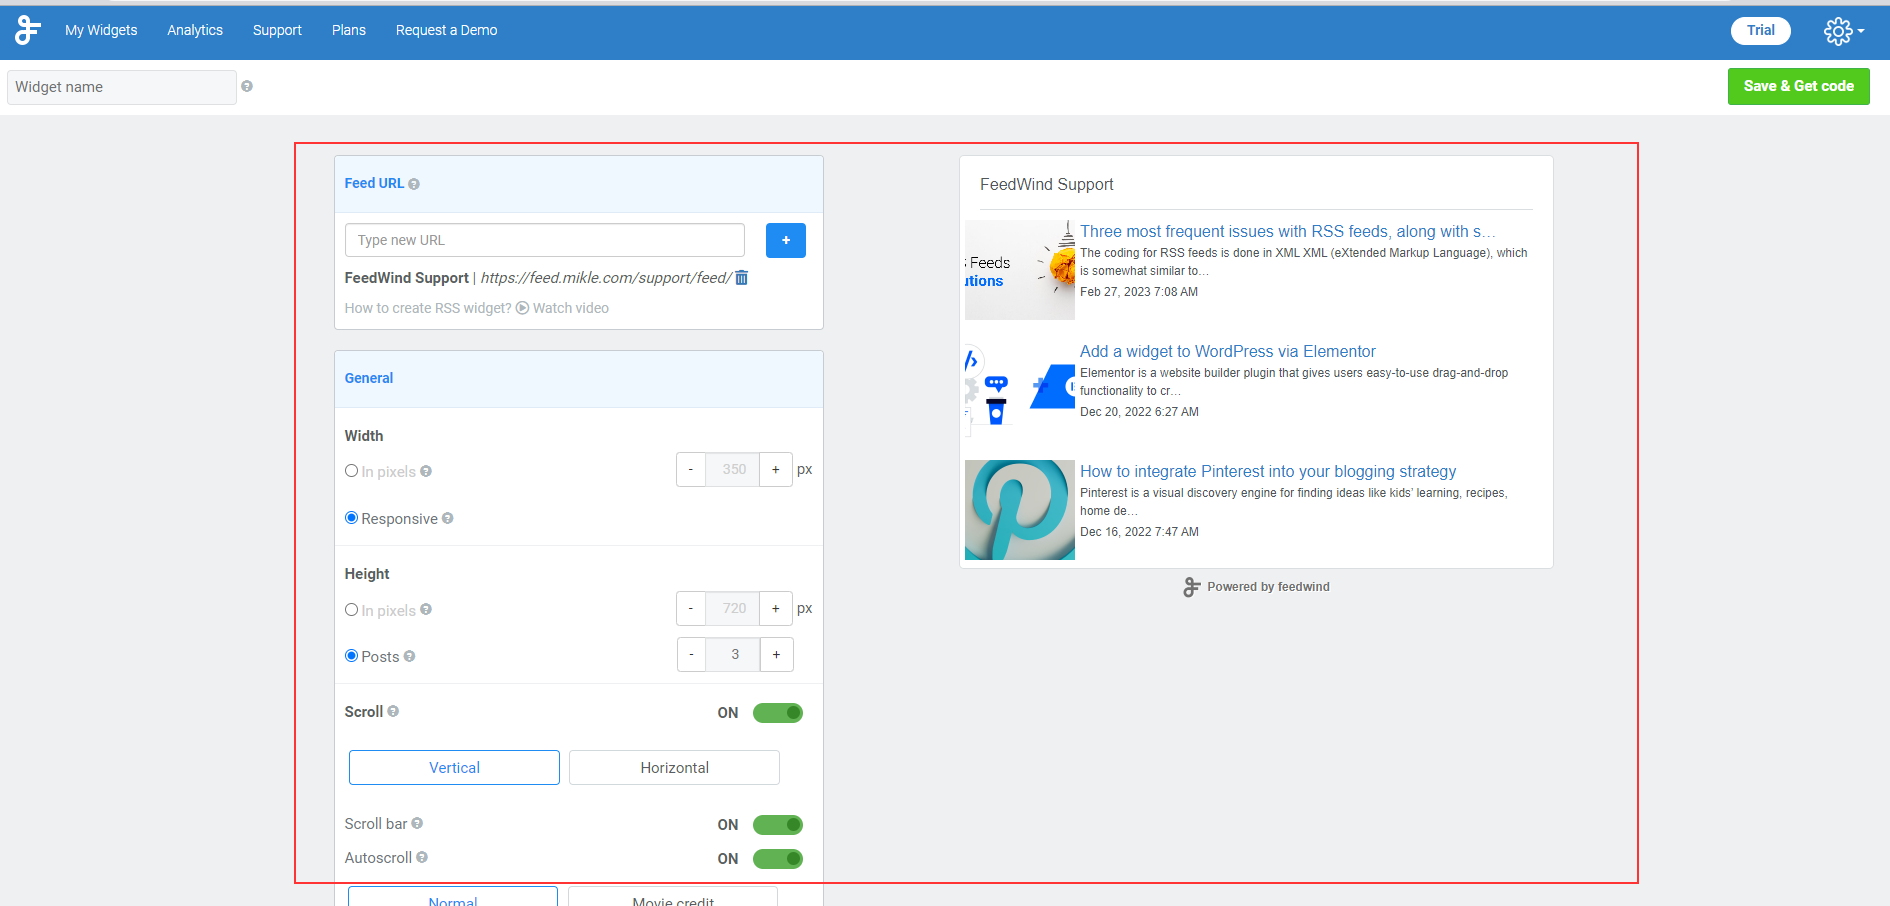
Task: Select Responsive width radio button
Action: (x=352, y=518)
